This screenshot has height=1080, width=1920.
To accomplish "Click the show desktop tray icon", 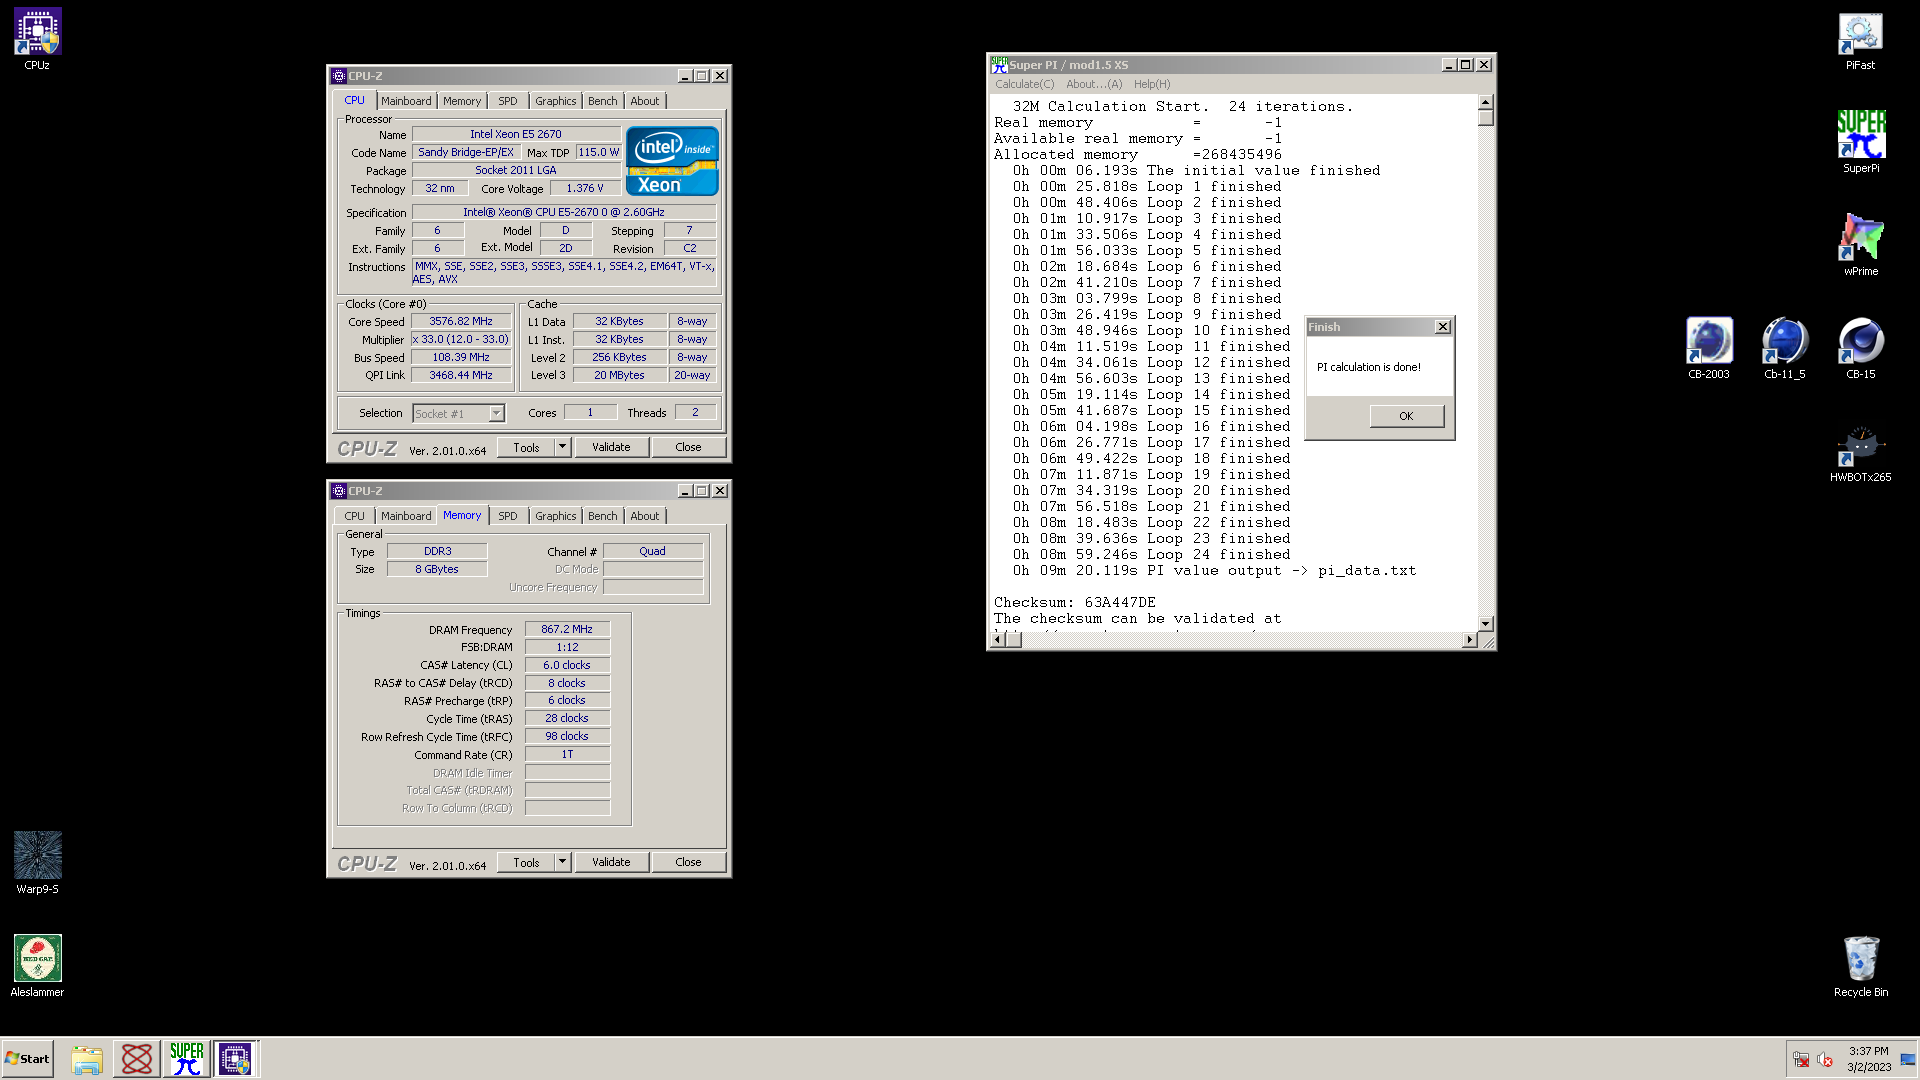I will pos(1908,1059).
